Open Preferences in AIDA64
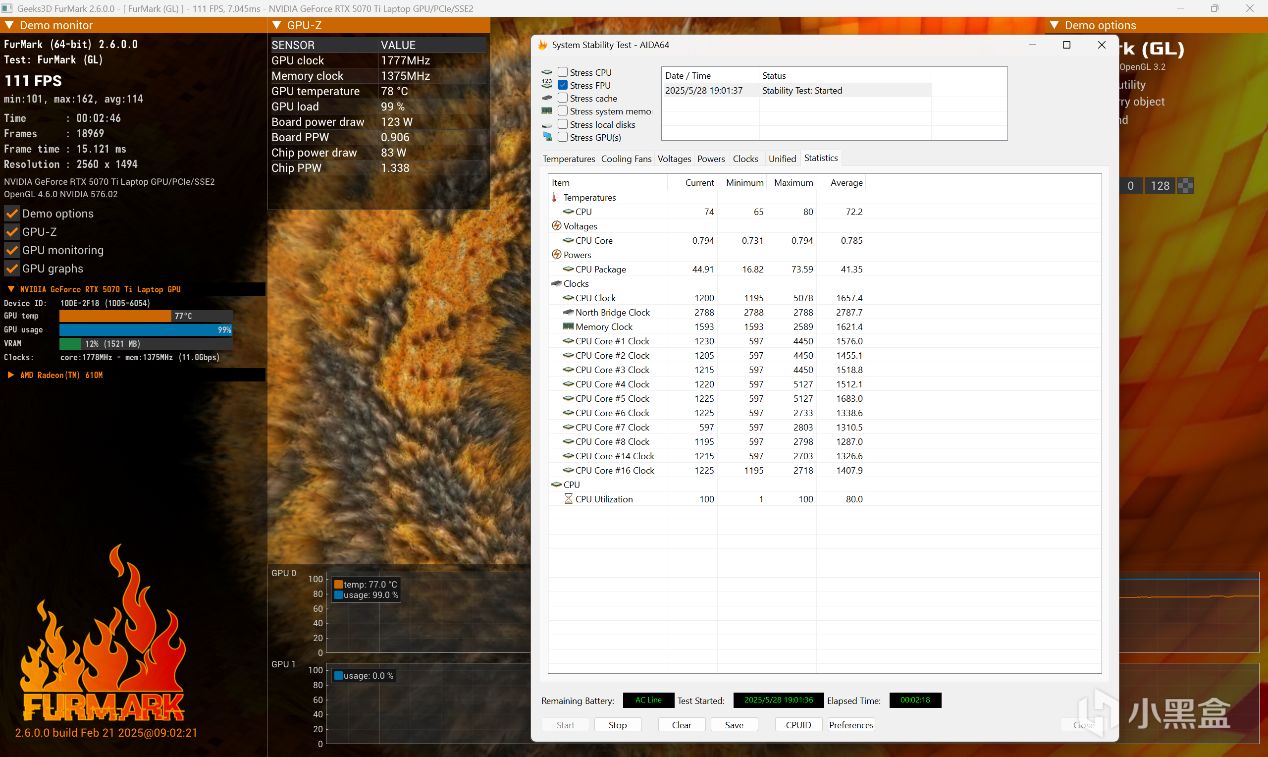Screen dimensions: 1268x757 tap(851, 725)
